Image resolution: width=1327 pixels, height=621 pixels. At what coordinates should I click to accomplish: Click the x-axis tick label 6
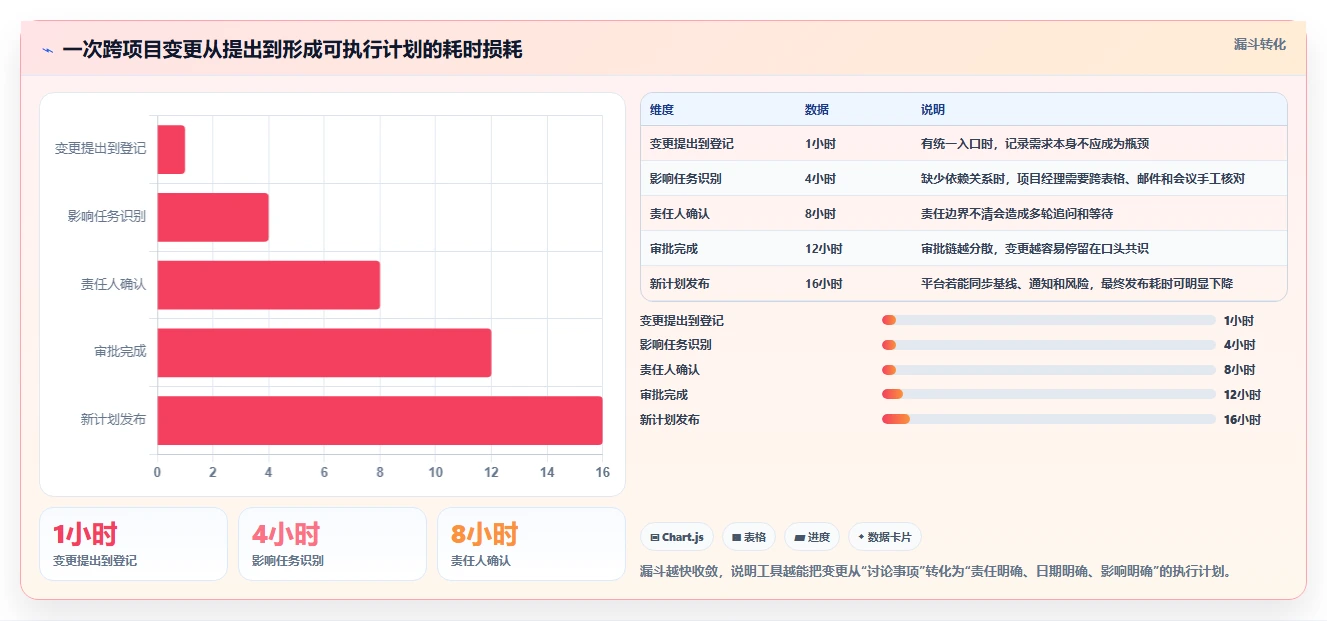point(324,472)
